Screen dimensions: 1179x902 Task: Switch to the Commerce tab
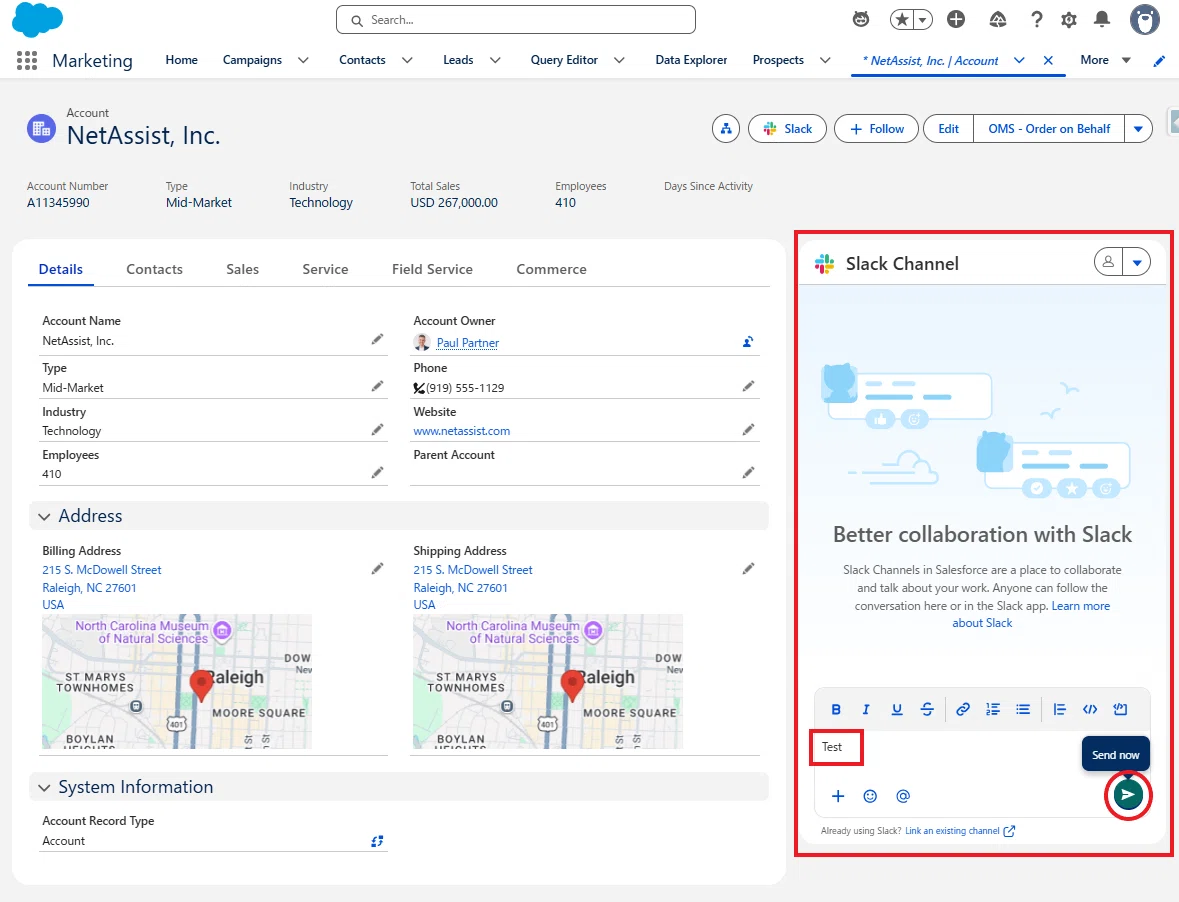point(551,269)
